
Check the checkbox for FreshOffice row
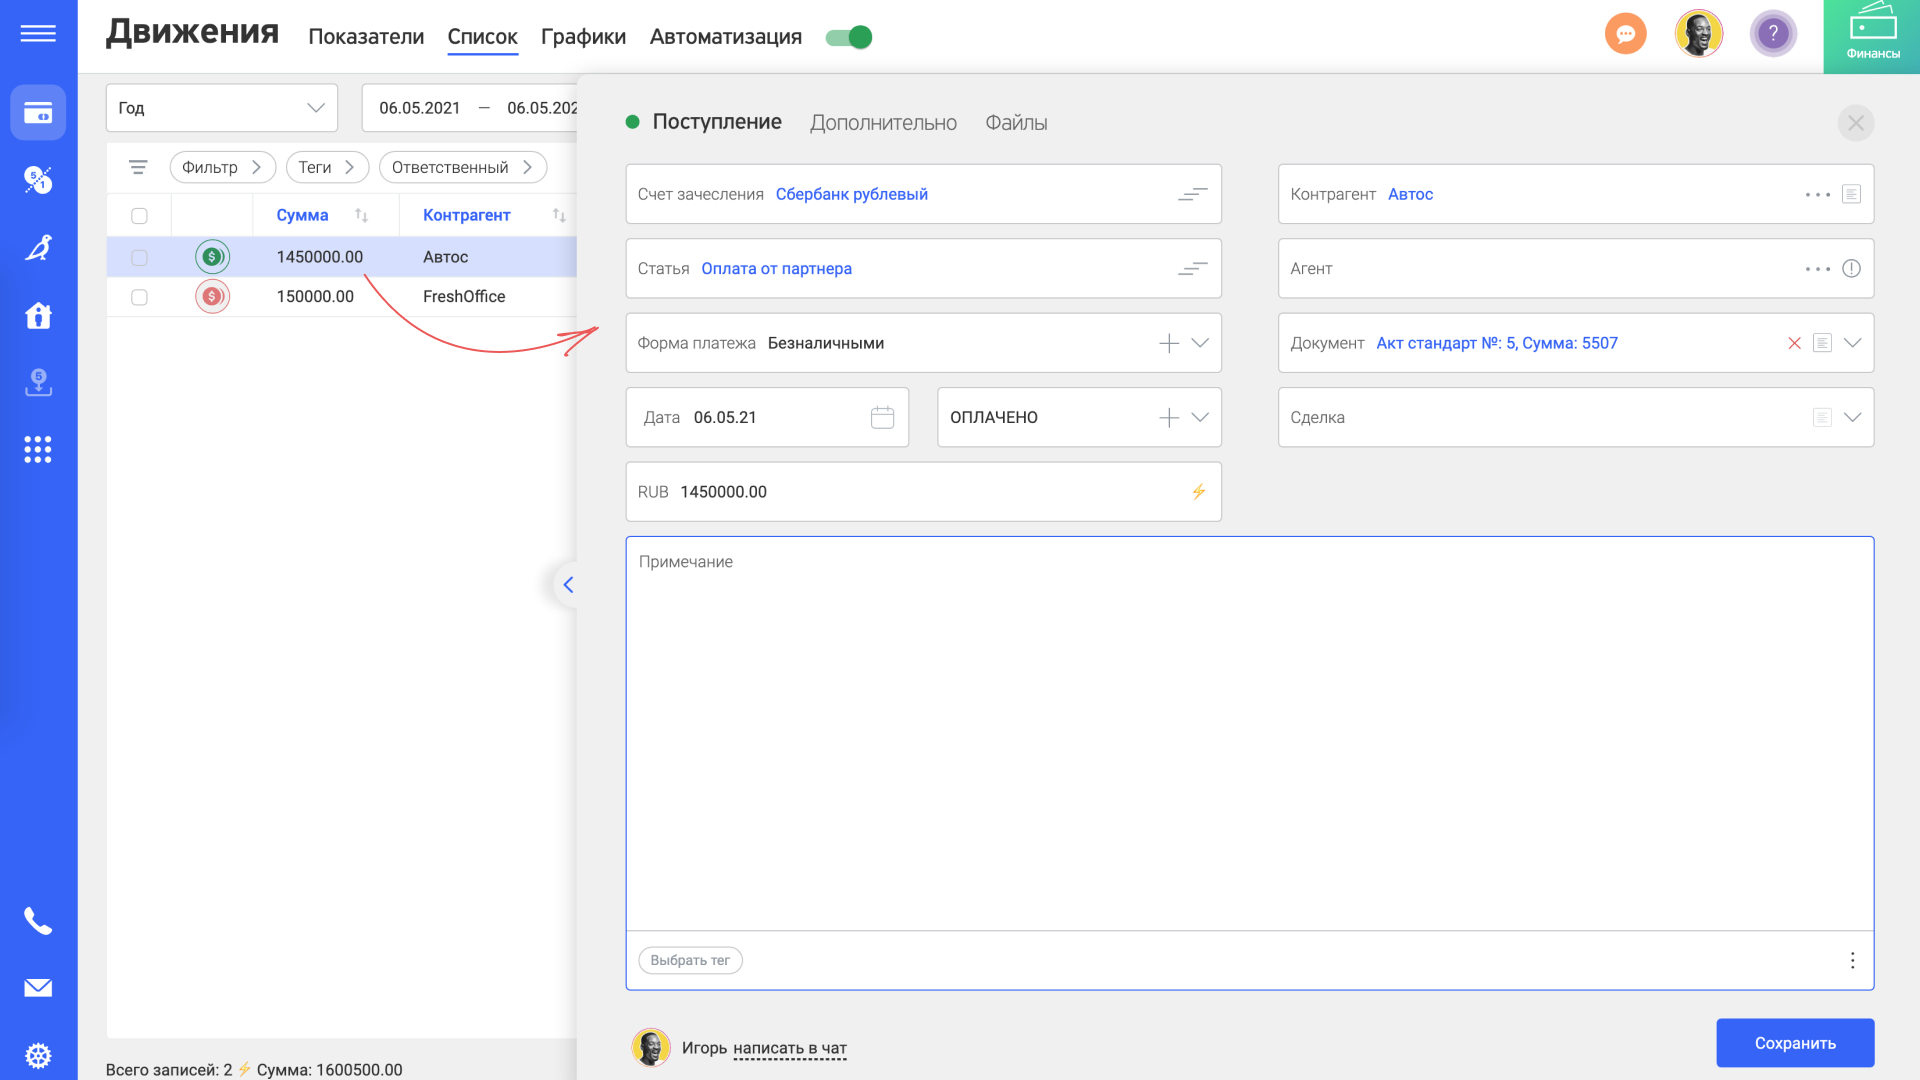(x=139, y=297)
